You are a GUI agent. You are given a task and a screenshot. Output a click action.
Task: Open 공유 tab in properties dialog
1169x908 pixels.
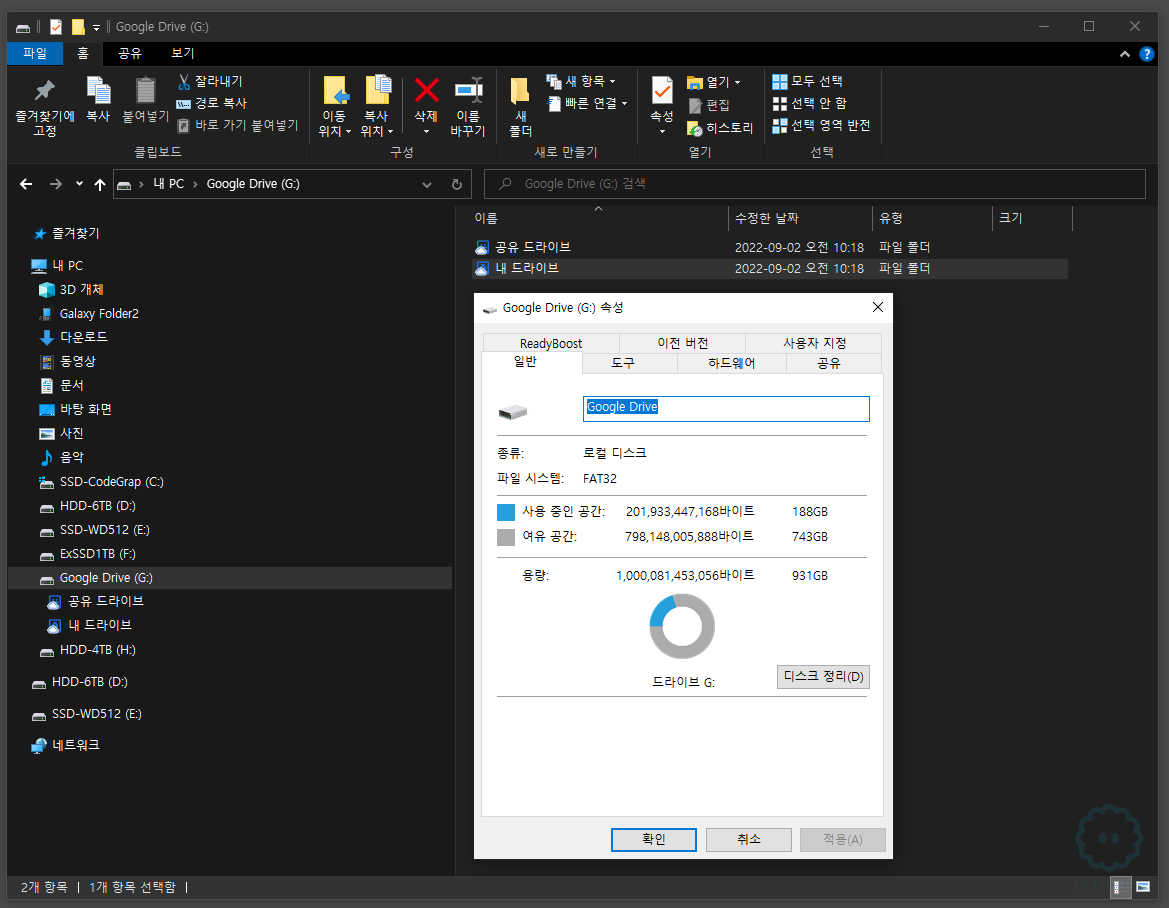pos(834,363)
